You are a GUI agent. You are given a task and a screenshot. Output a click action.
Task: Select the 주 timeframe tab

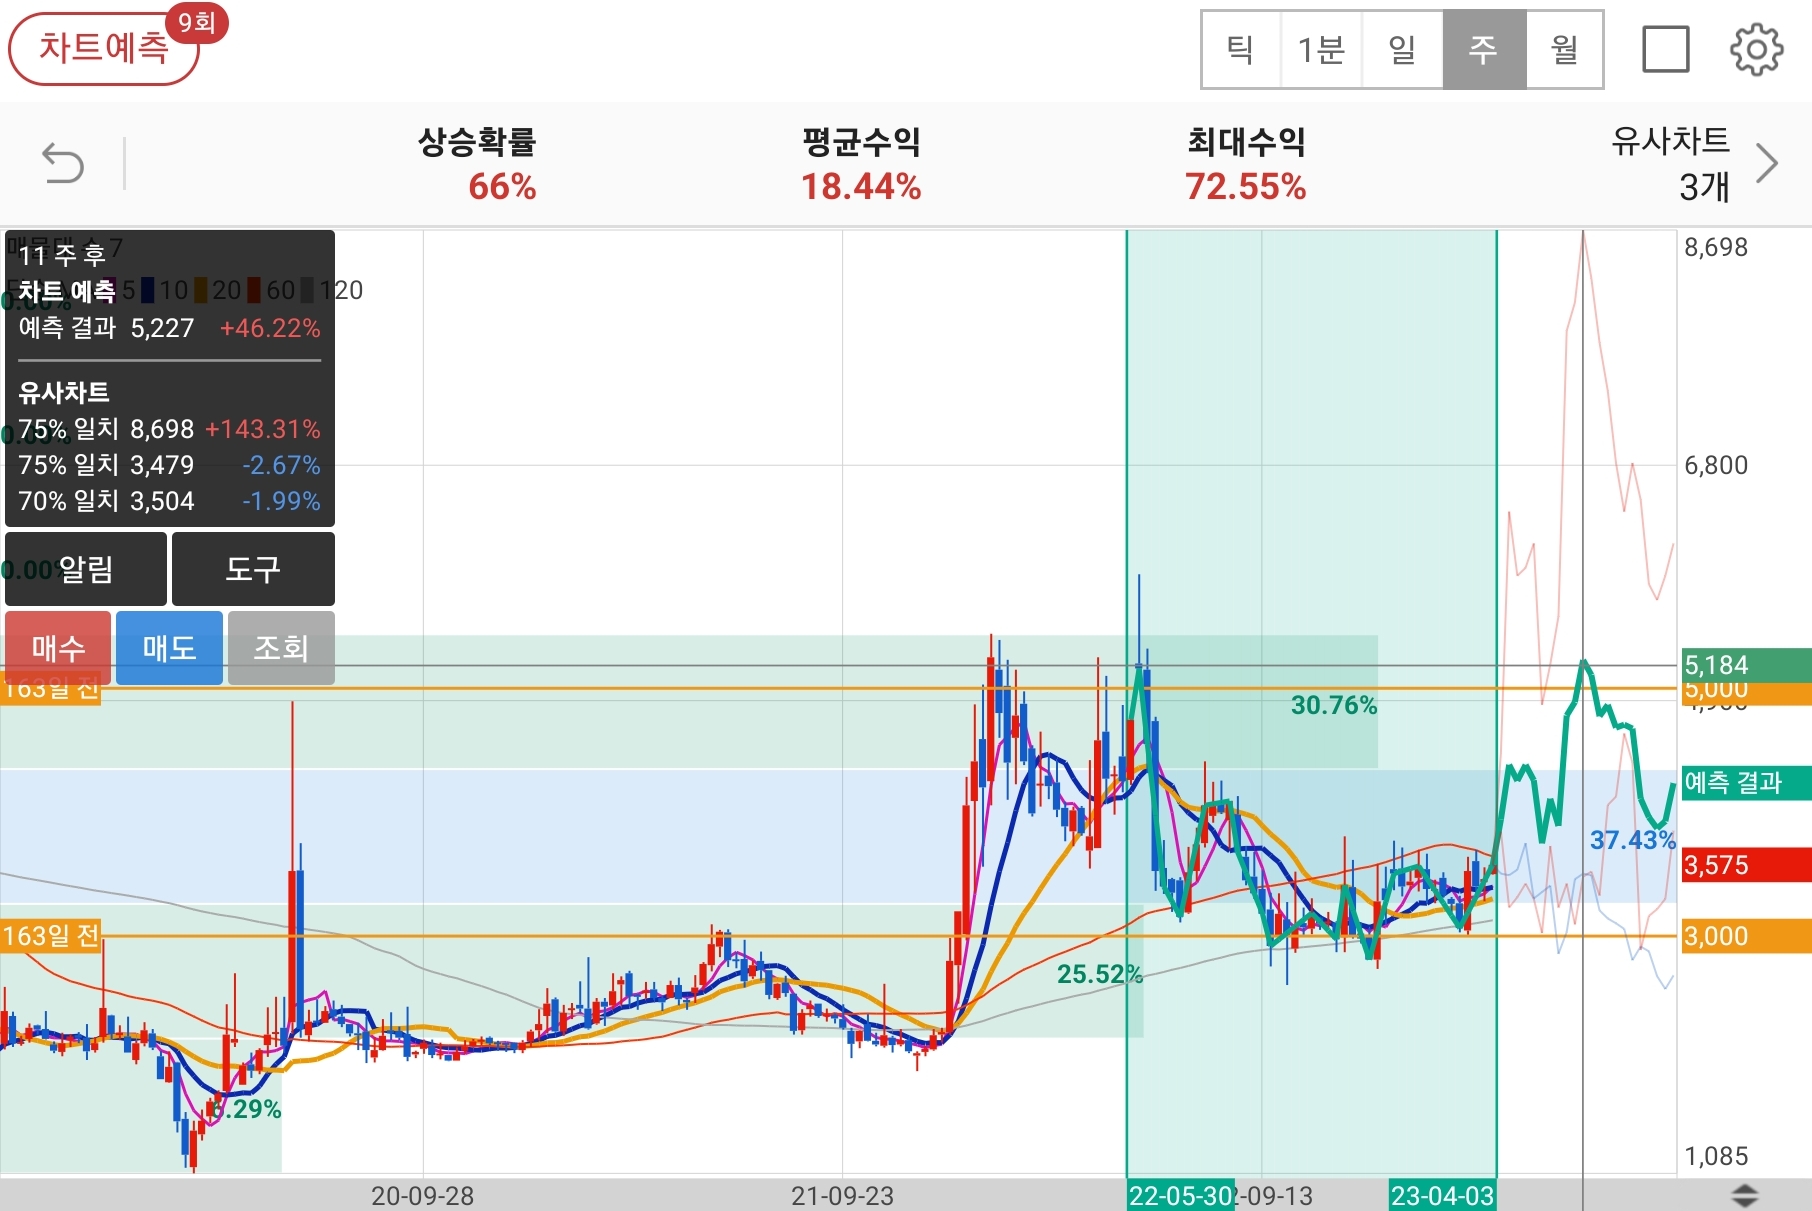click(1484, 49)
